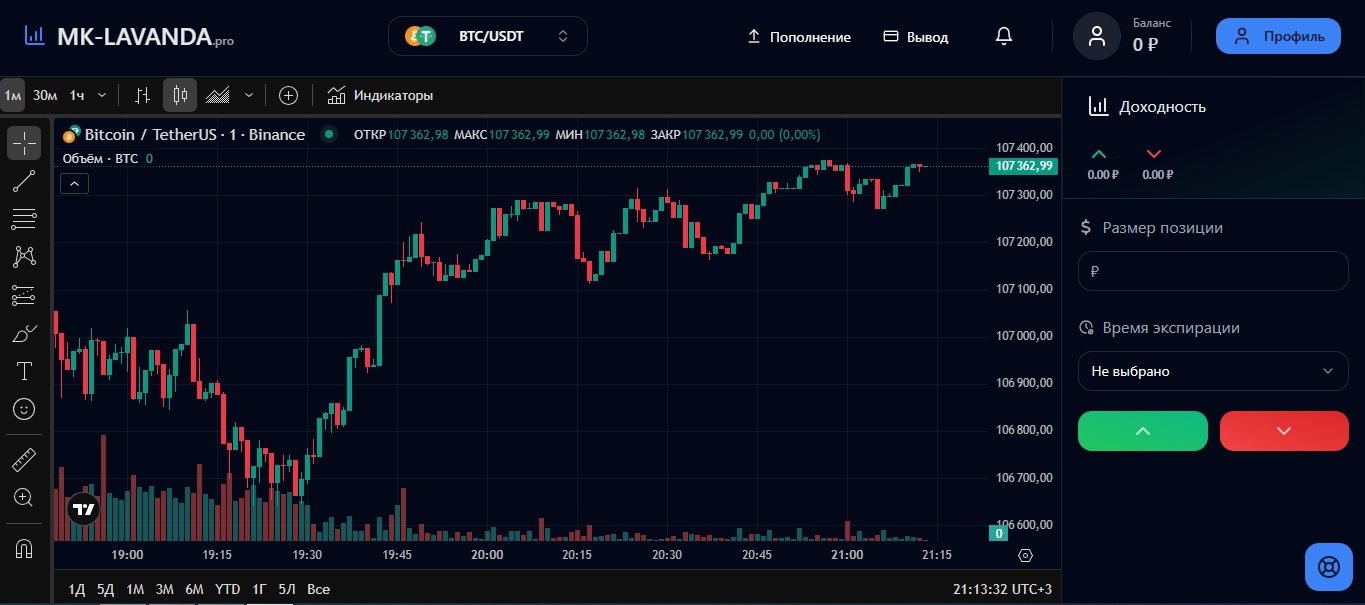Select the 6М date range
Image resolution: width=1365 pixels, height=605 pixels.
195,589
